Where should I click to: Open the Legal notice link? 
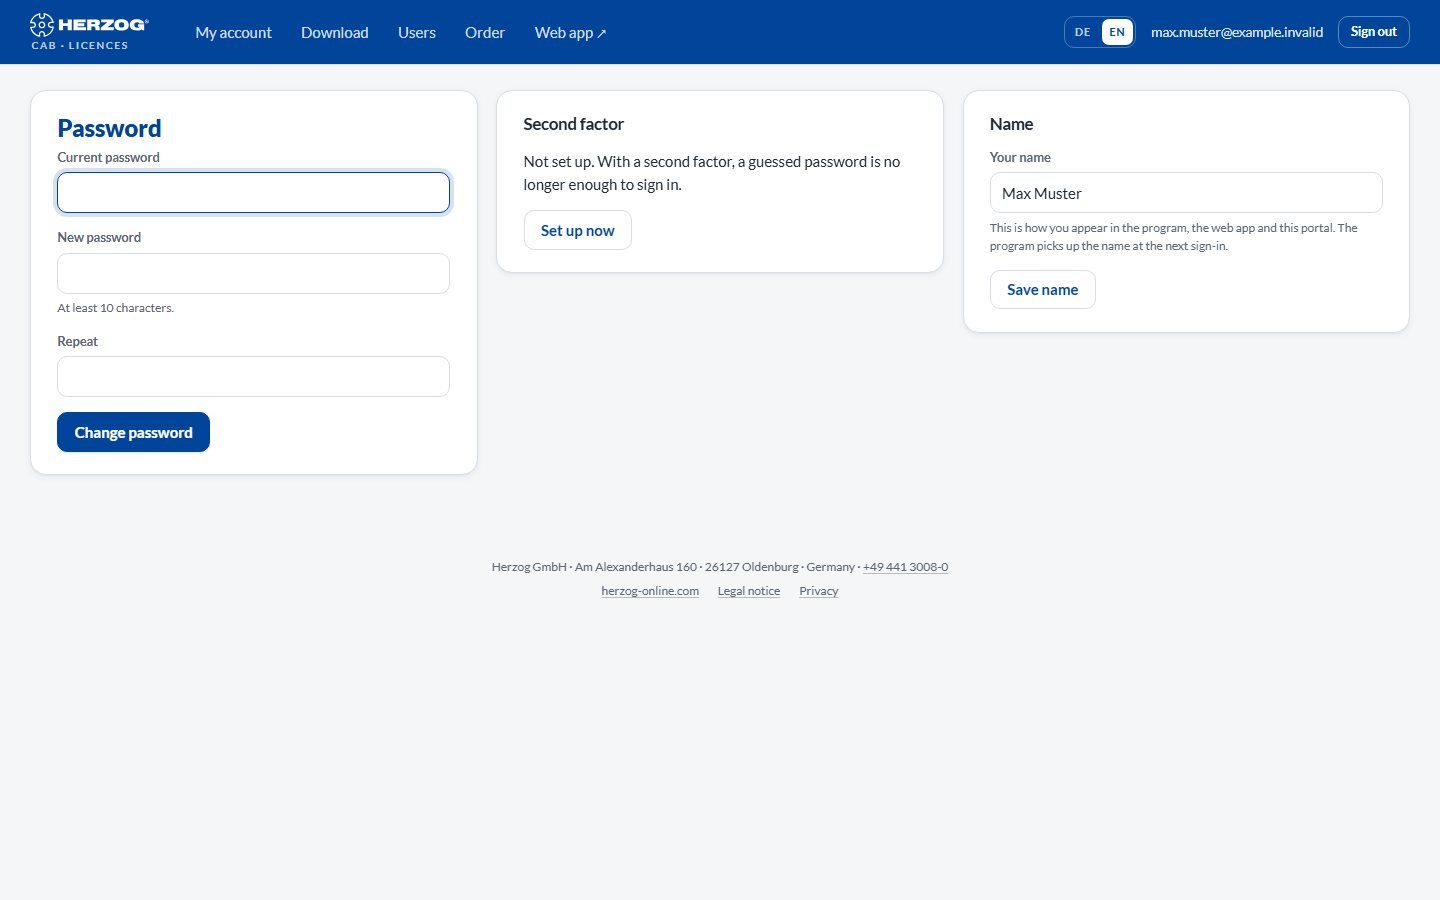point(749,591)
